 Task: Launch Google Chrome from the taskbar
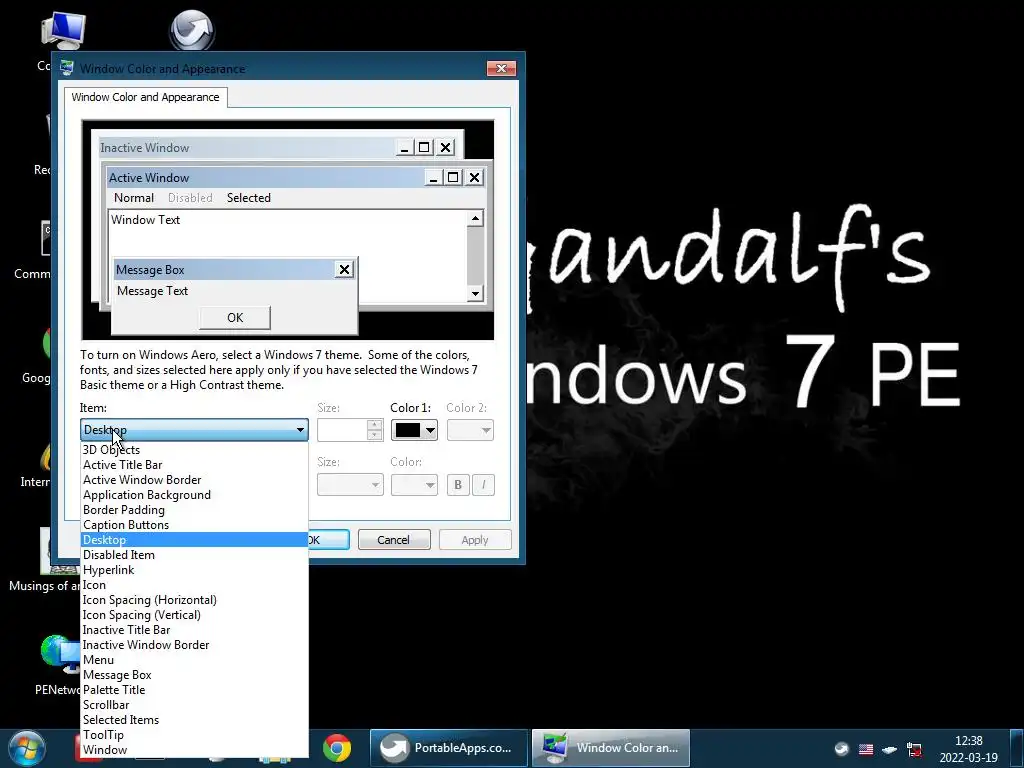click(x=337, y=748)
